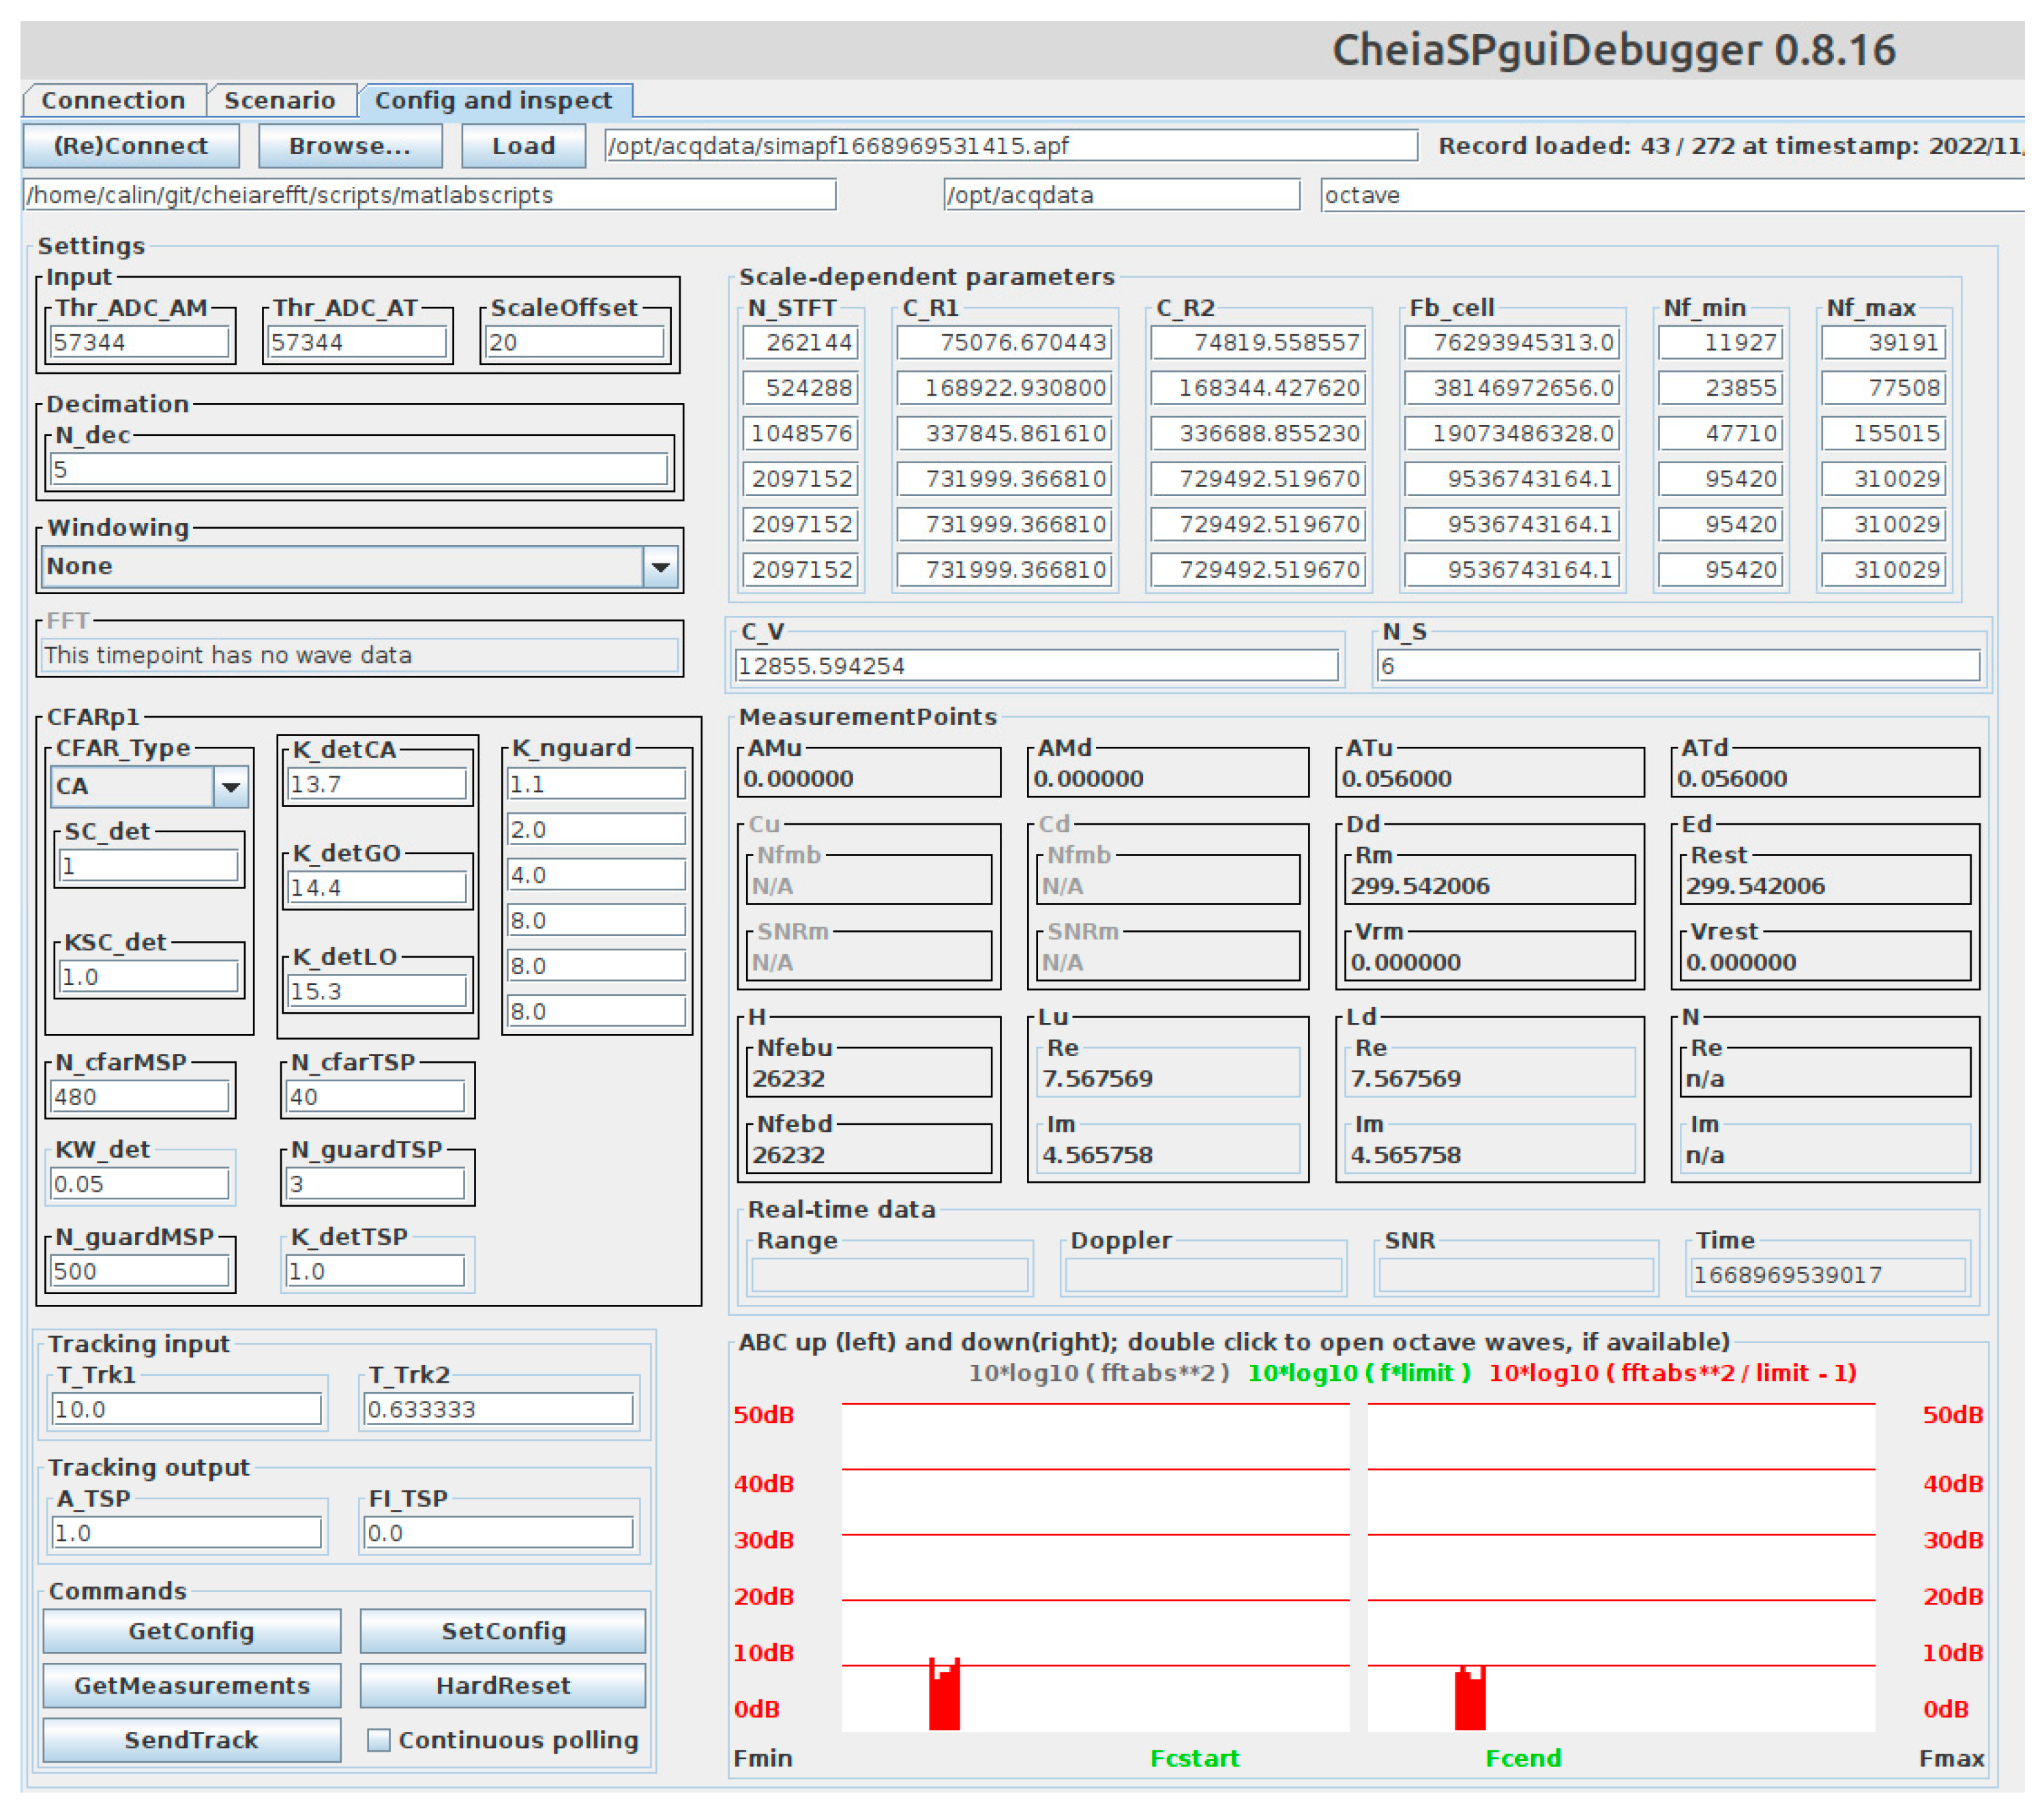The image size is (2044, 1811).
Task: Switch to the Connection tab
Action: (x=113, y=101)
